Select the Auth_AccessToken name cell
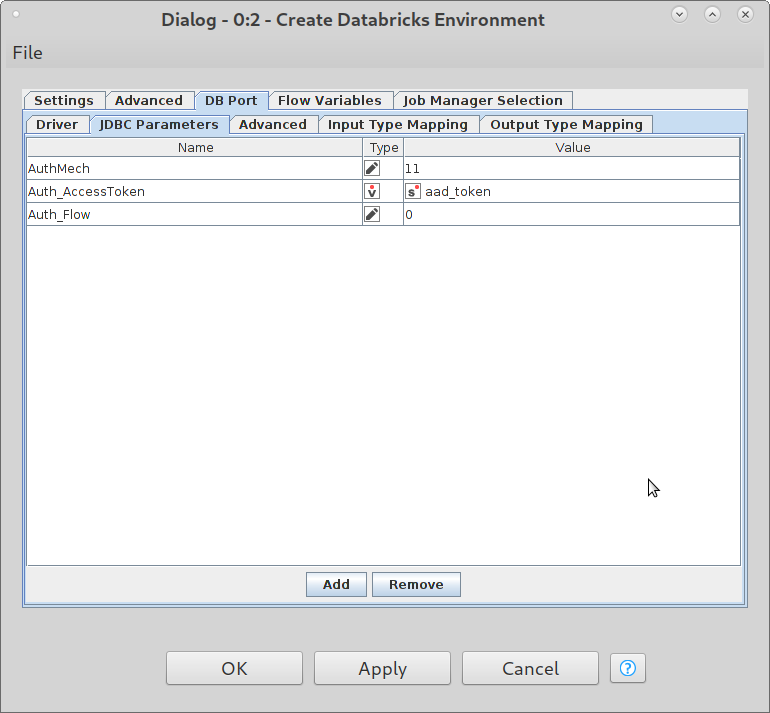The image size is (770, 713). pos(194,192)
